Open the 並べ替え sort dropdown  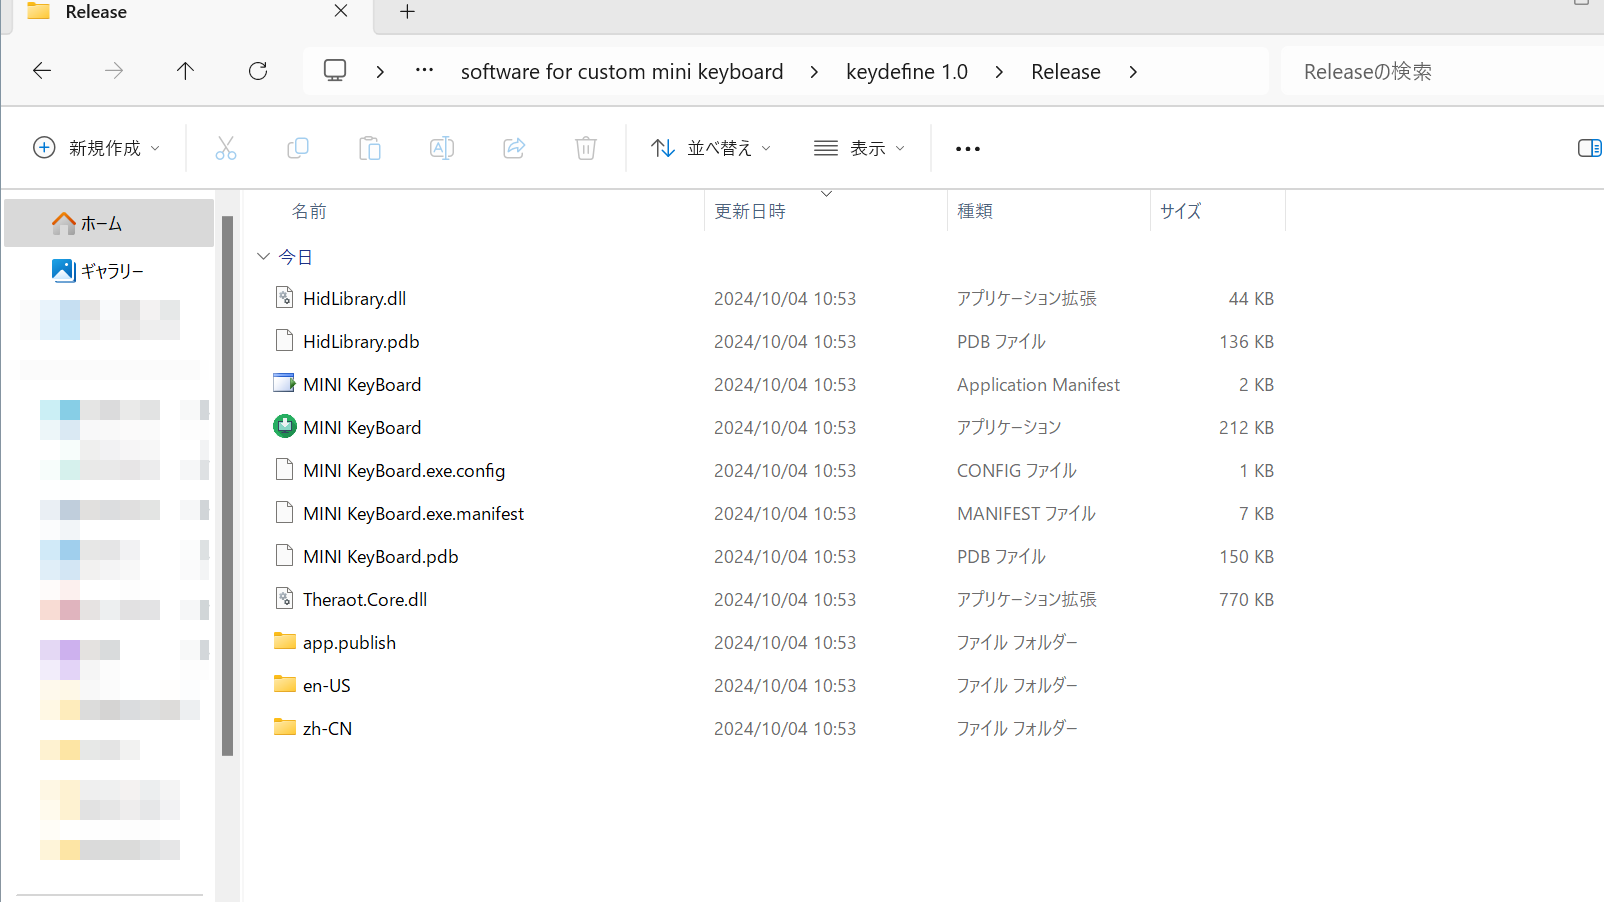[x=711, y=148]
